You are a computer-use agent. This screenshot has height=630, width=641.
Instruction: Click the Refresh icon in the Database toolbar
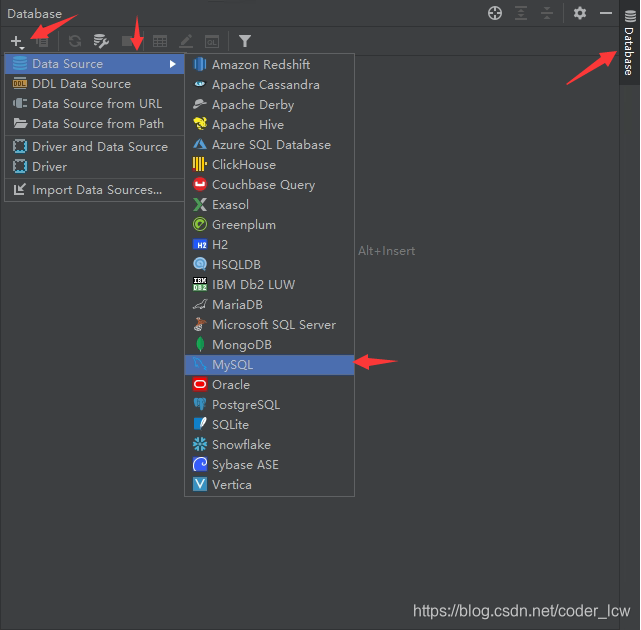[75, 41]
